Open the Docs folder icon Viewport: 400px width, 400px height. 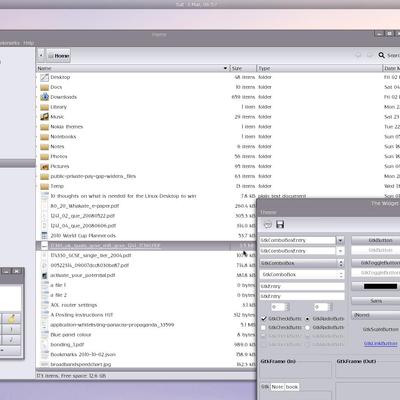(44, 87)
